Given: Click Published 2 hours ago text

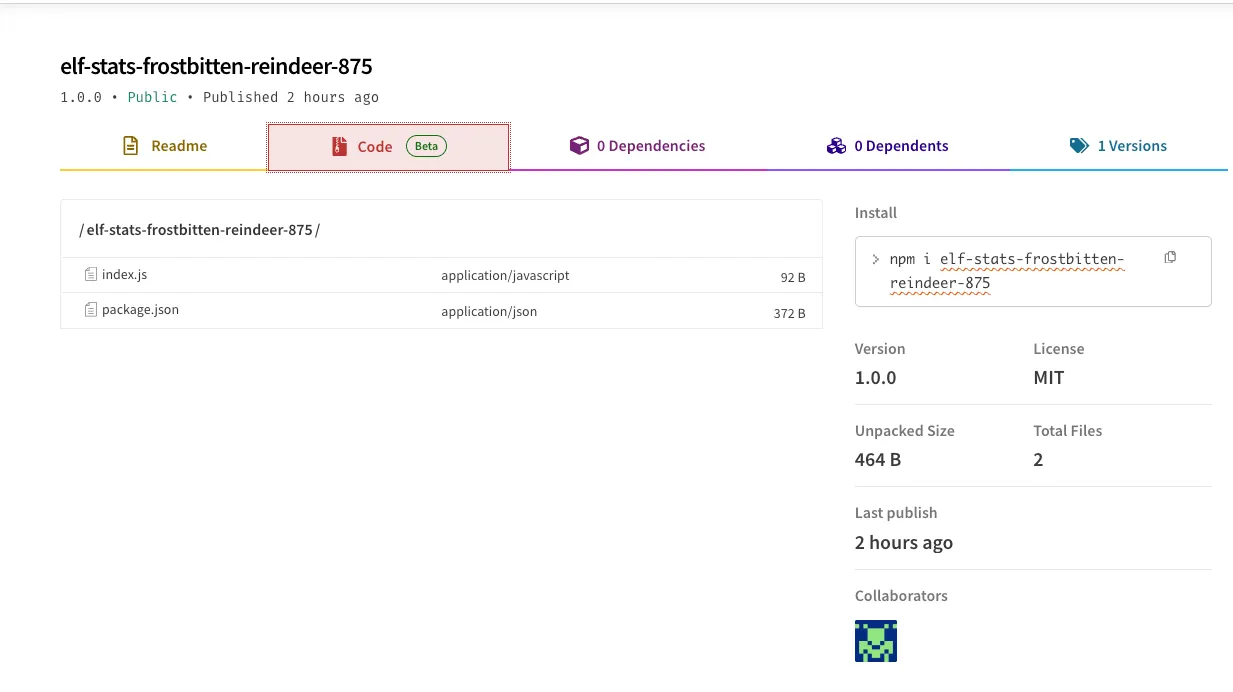Looking at the screenshot, I should [291, 97].
